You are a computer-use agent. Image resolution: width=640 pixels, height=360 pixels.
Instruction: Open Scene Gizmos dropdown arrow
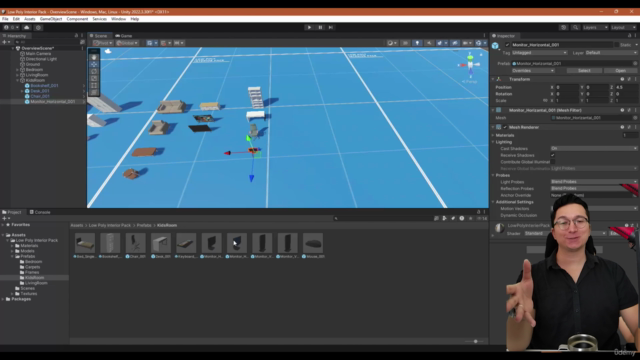click(x=484, y=43)
